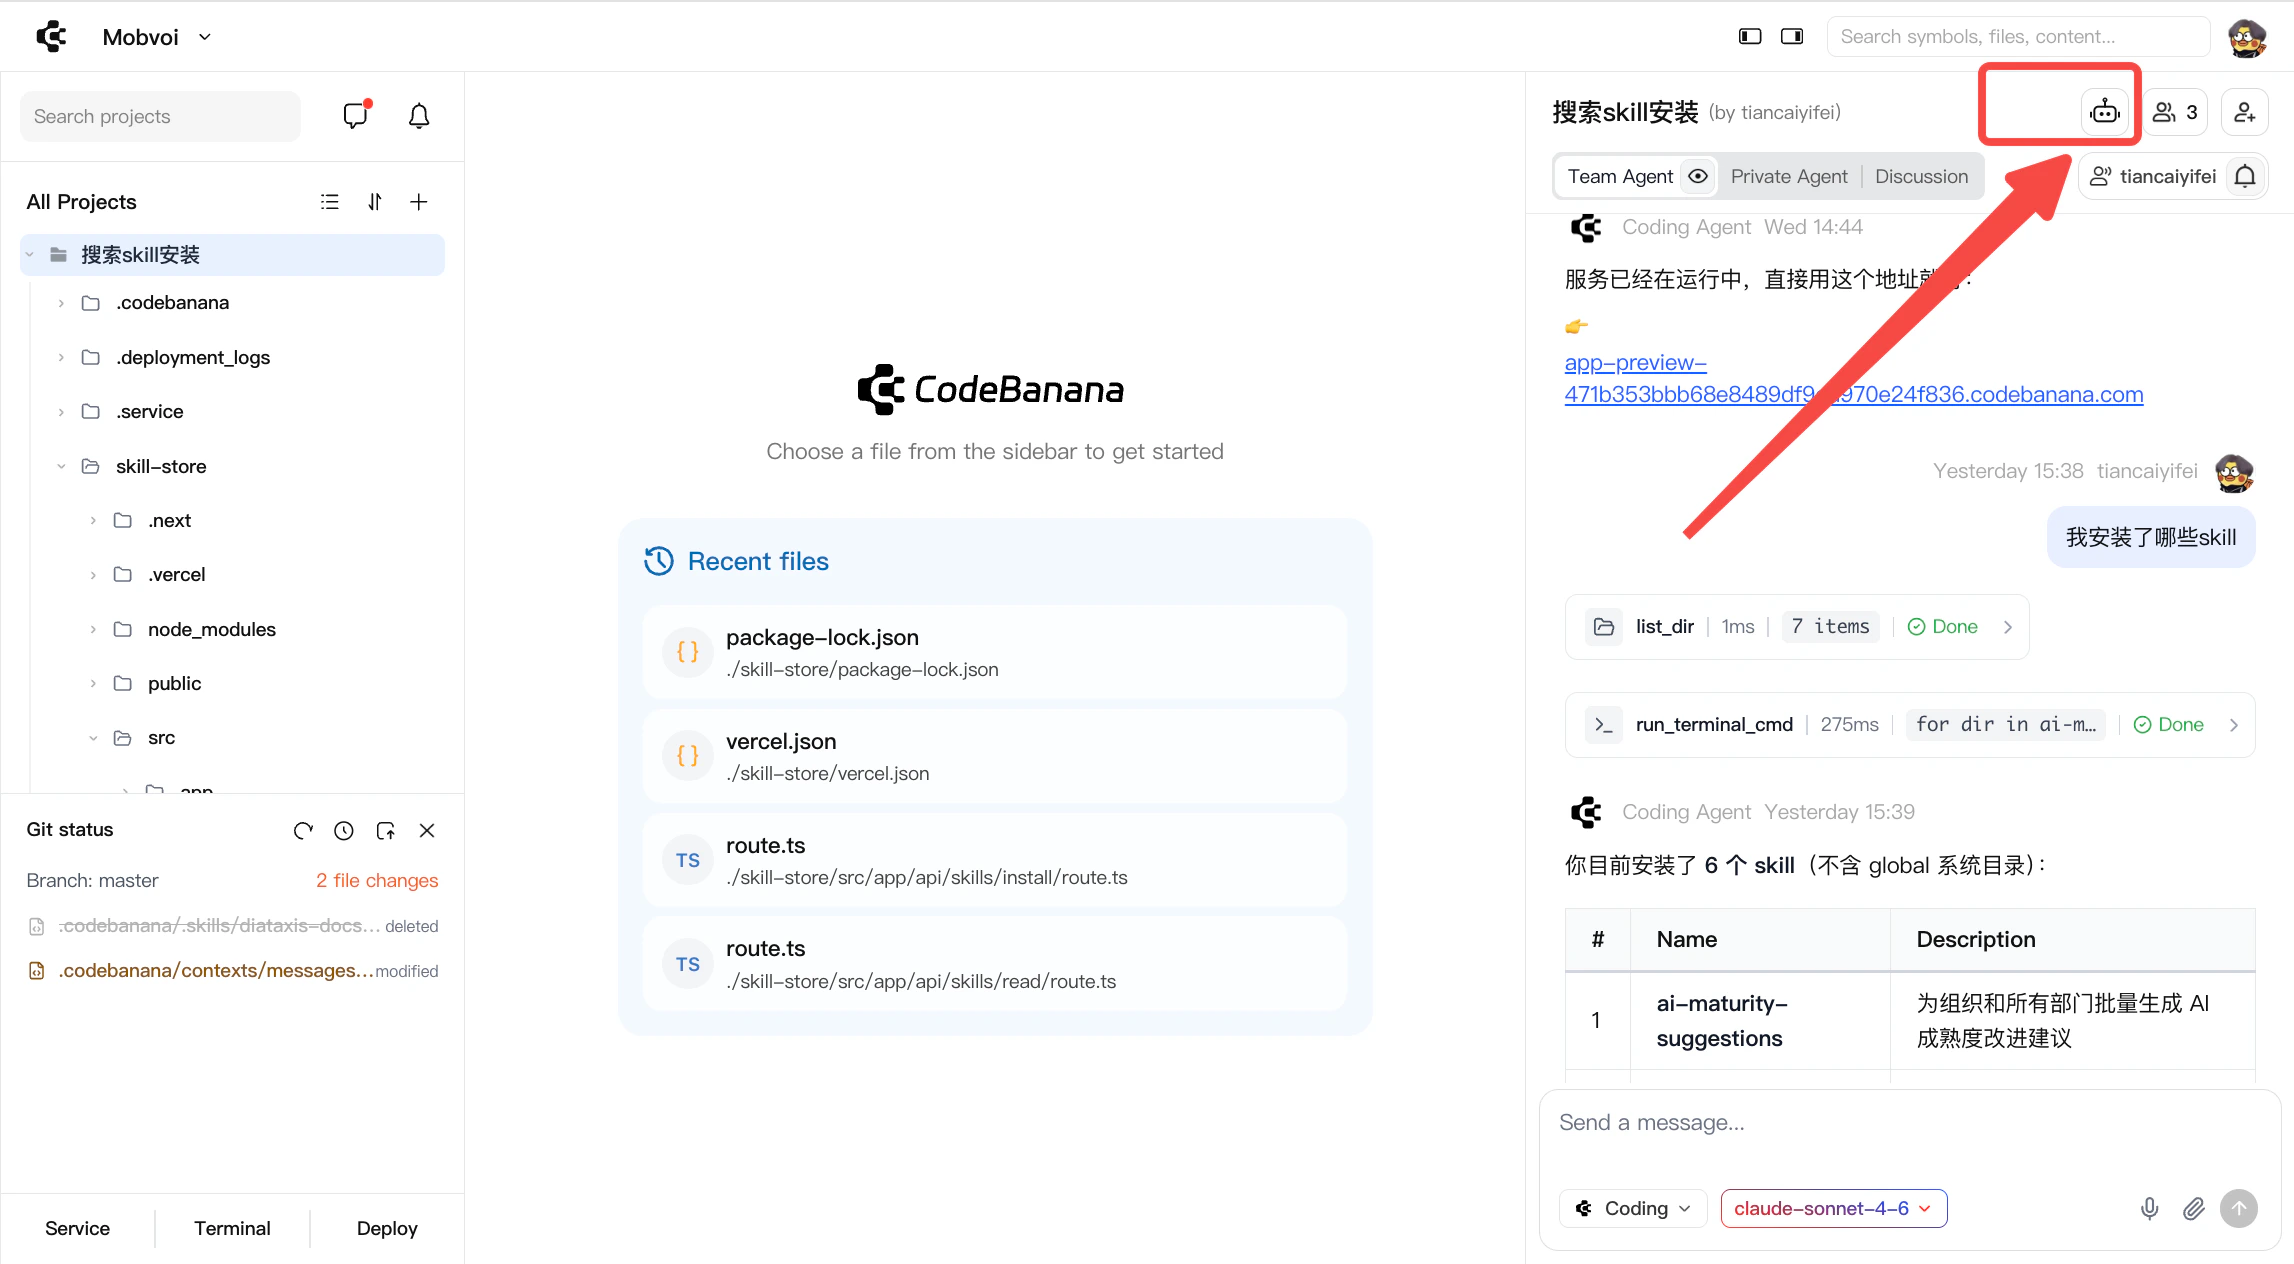This screenshot has height=1264, width=2294.
Task: Toggle the left sidebar panel
Action: [1749, 36]
